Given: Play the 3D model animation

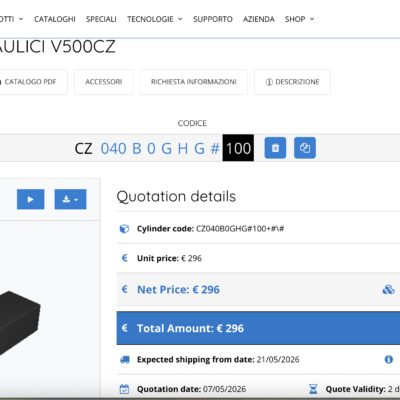Looking at the screenshot, I should 31,199.
